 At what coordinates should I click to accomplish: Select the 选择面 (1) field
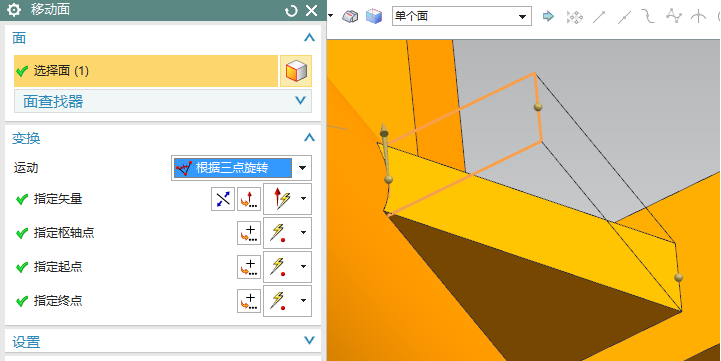point(146,71)
